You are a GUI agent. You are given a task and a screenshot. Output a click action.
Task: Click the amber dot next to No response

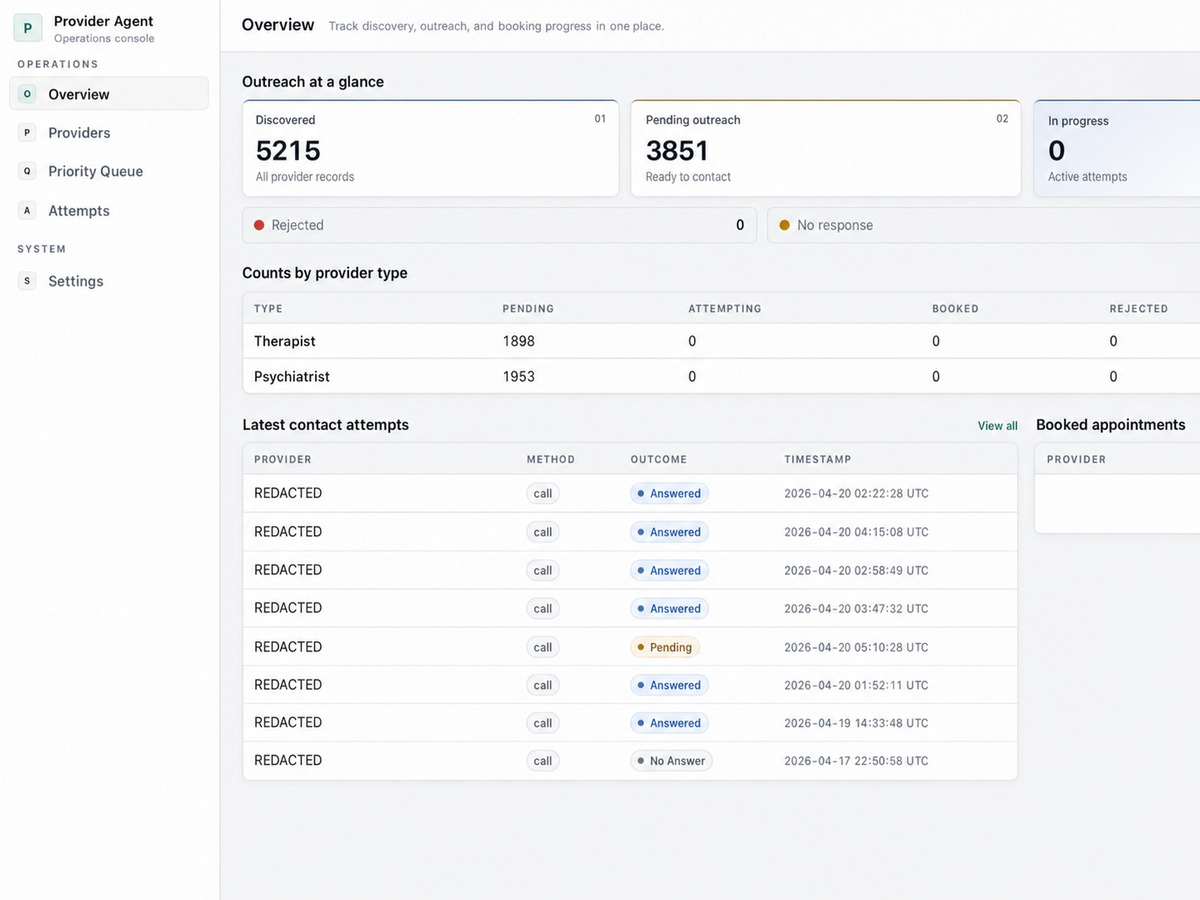pyautogui.click(x=784, y=225)
